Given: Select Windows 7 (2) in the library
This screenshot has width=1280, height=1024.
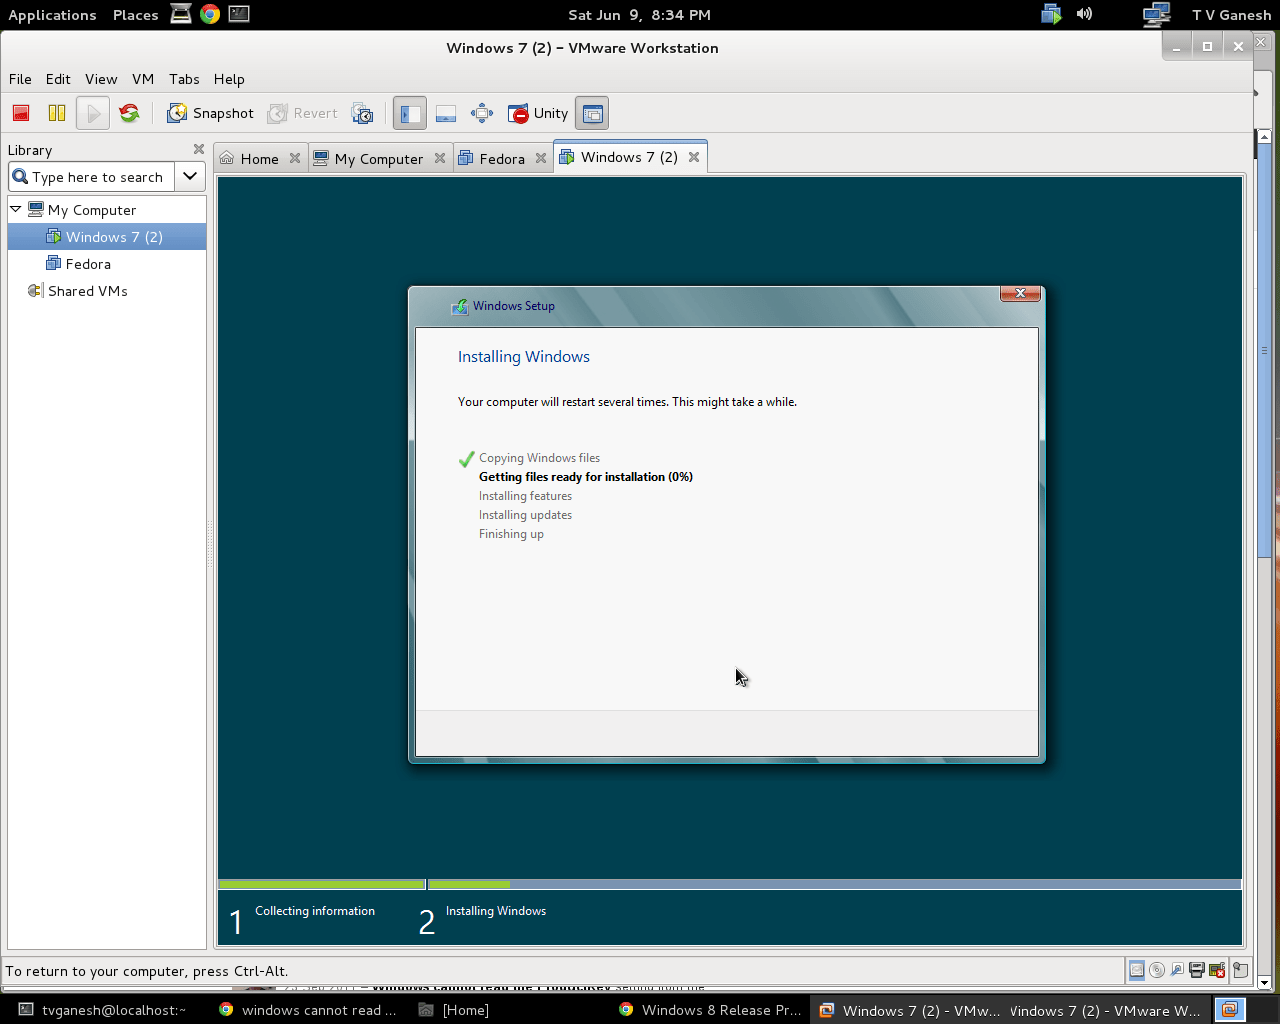Looking at the screenshot, I should [107, 237].
